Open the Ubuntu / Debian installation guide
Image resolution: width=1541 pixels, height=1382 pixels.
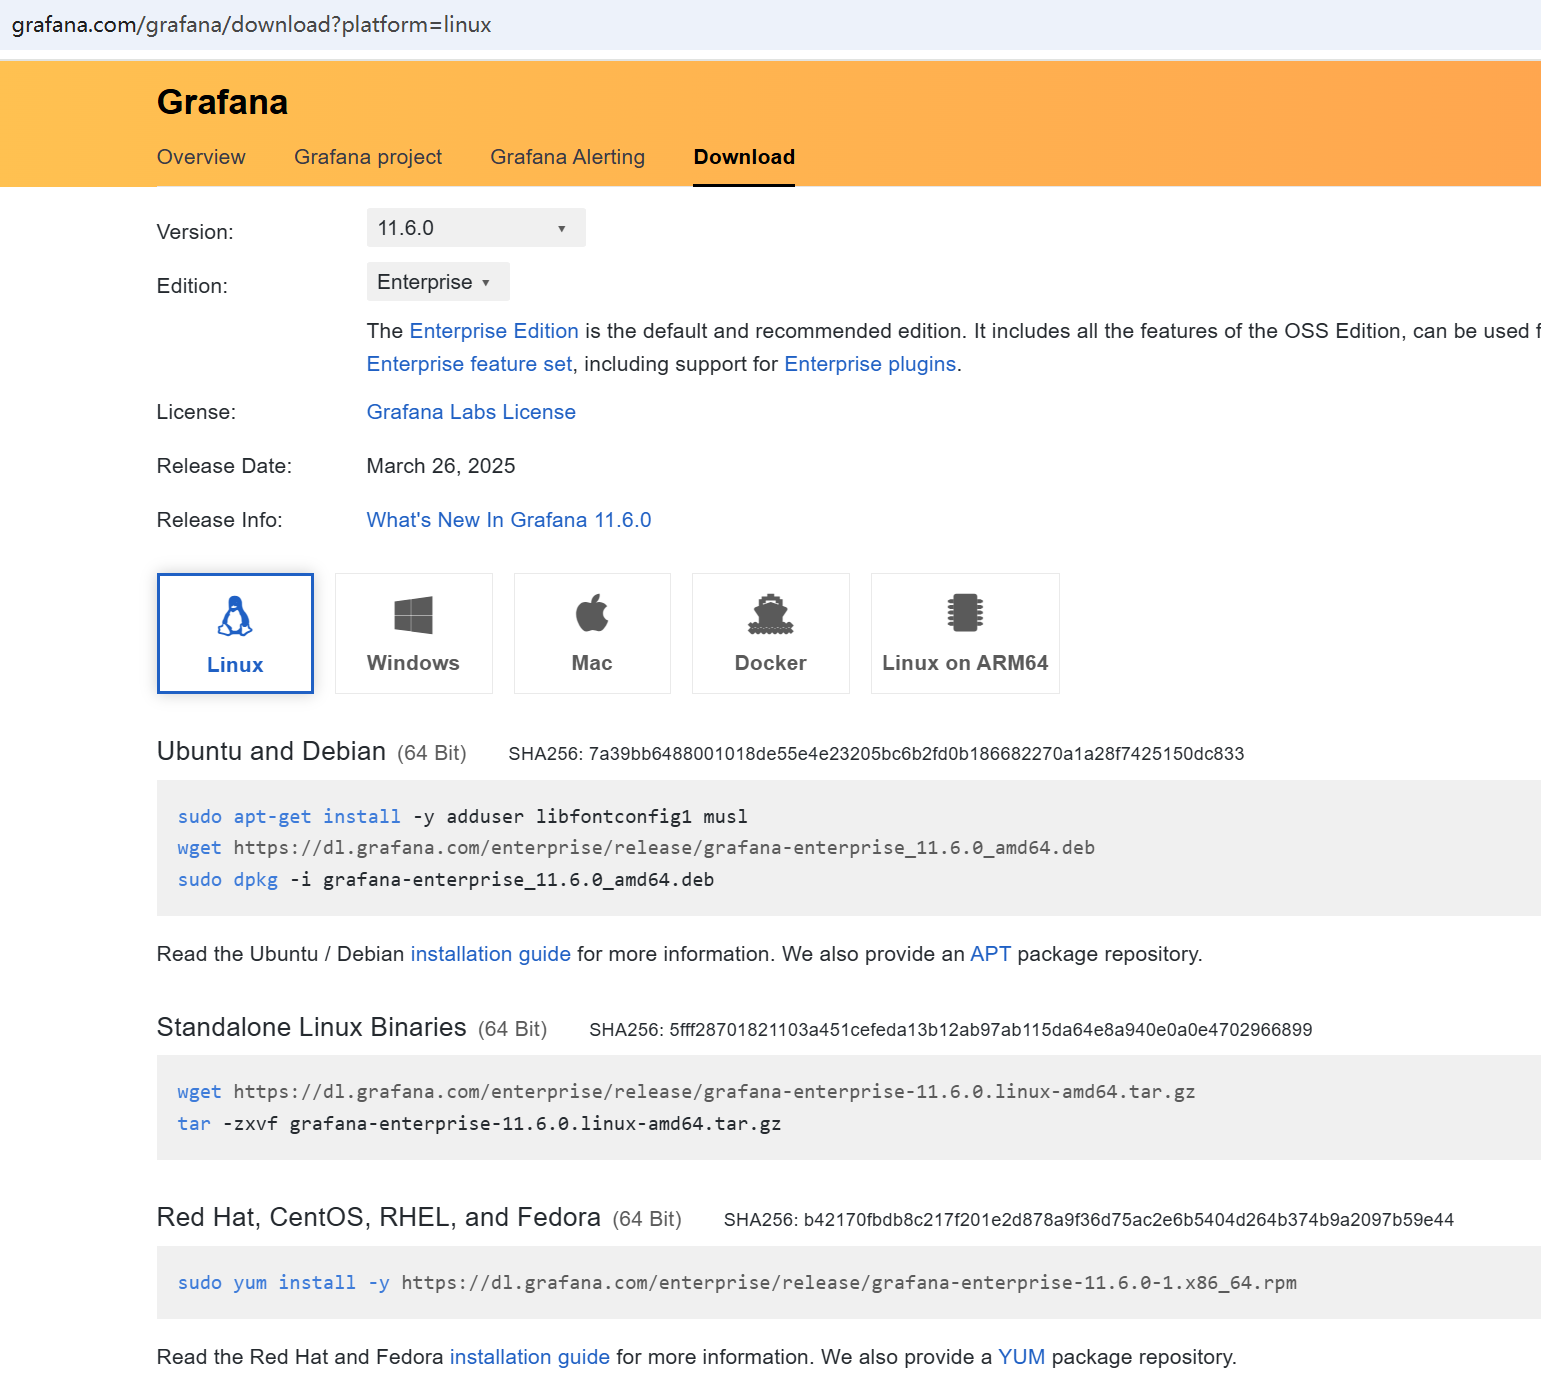(489, 953)
